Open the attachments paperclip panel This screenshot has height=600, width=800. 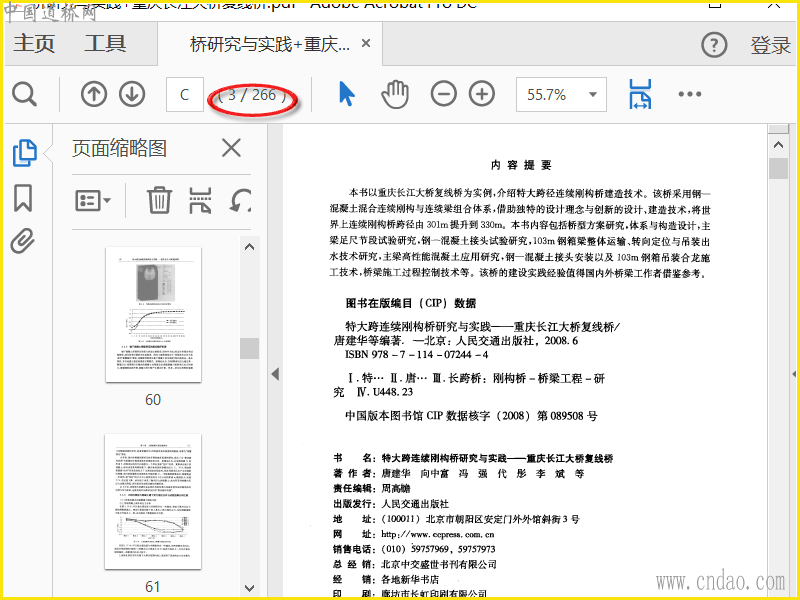pos(23,241)
